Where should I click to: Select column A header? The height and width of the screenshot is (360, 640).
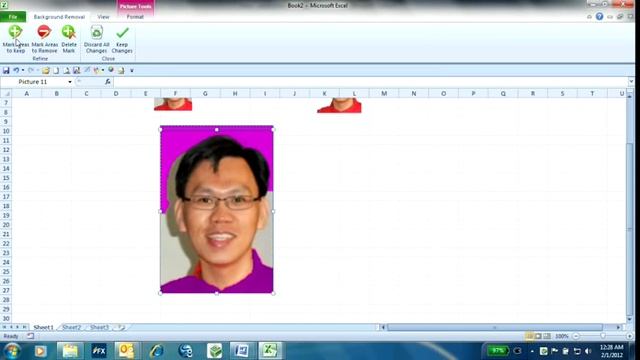click(x=27, y=93)
